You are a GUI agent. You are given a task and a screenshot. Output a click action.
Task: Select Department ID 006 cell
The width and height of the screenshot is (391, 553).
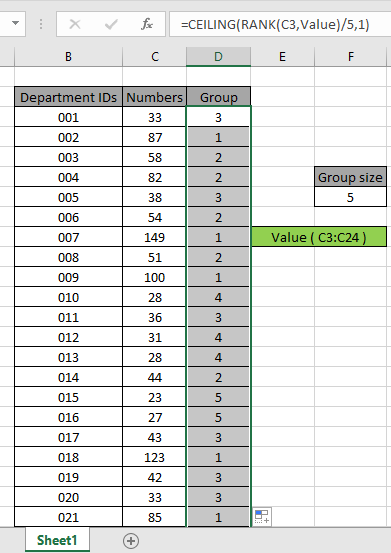coord(68,217)
